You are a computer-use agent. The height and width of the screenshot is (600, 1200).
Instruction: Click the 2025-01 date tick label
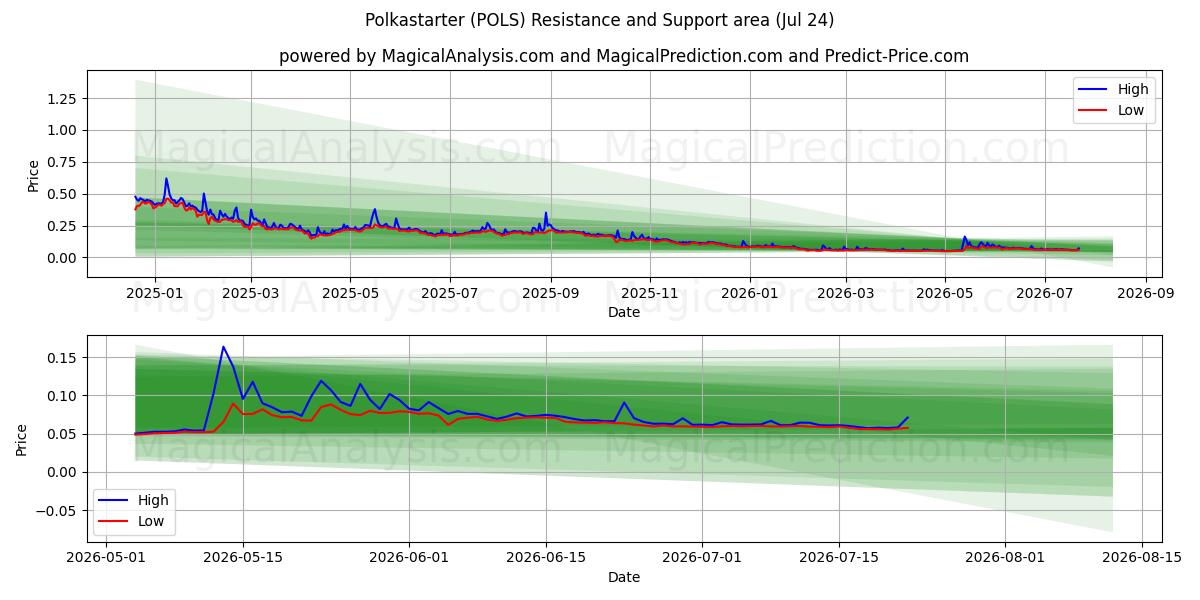point(154,294)
